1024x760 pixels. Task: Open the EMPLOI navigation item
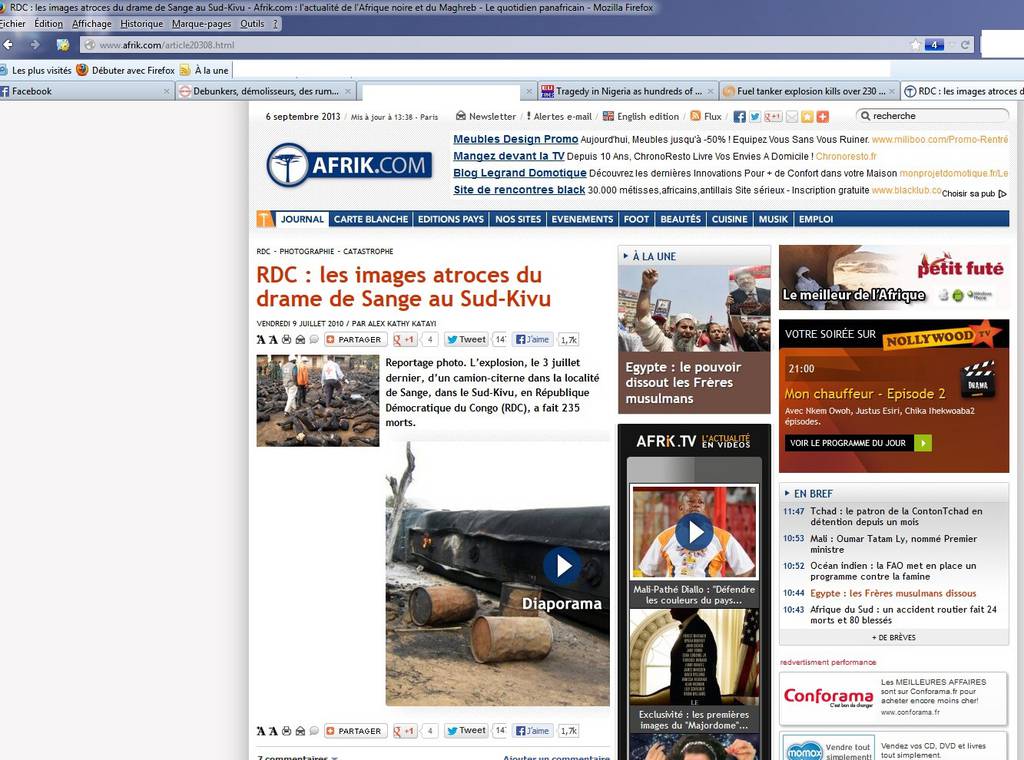click(816, 219)
